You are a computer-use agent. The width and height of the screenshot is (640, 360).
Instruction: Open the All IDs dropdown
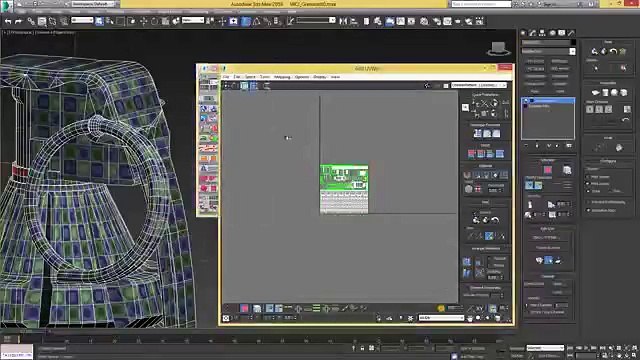click(441, 318)
